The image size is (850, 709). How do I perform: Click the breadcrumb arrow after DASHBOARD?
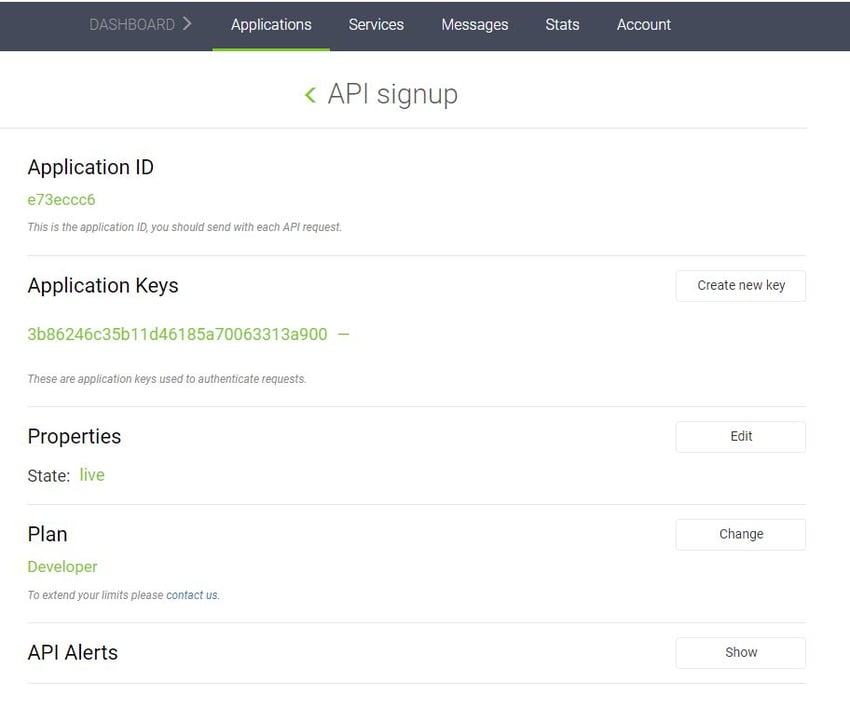(187, 24)
